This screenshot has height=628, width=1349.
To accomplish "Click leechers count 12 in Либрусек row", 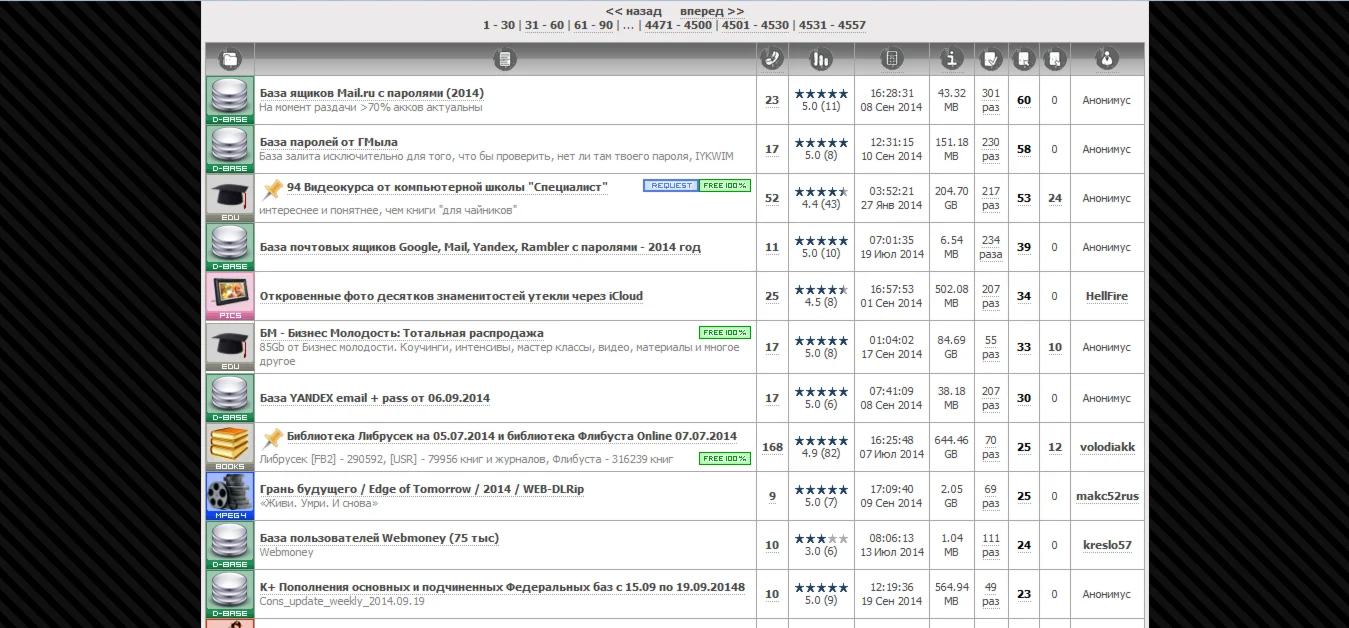I will point(1055,447).
